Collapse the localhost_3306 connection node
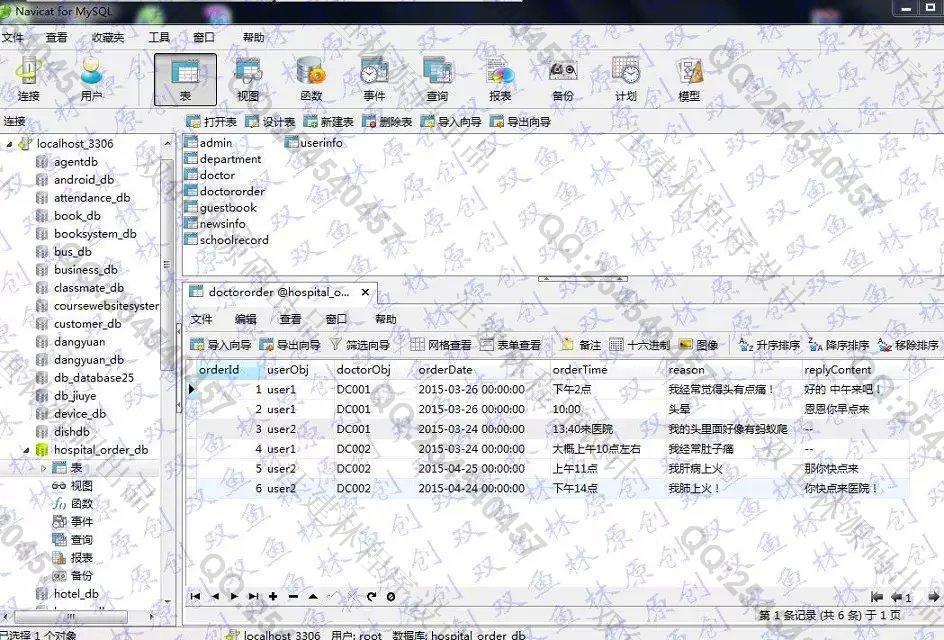 (10, 144)
